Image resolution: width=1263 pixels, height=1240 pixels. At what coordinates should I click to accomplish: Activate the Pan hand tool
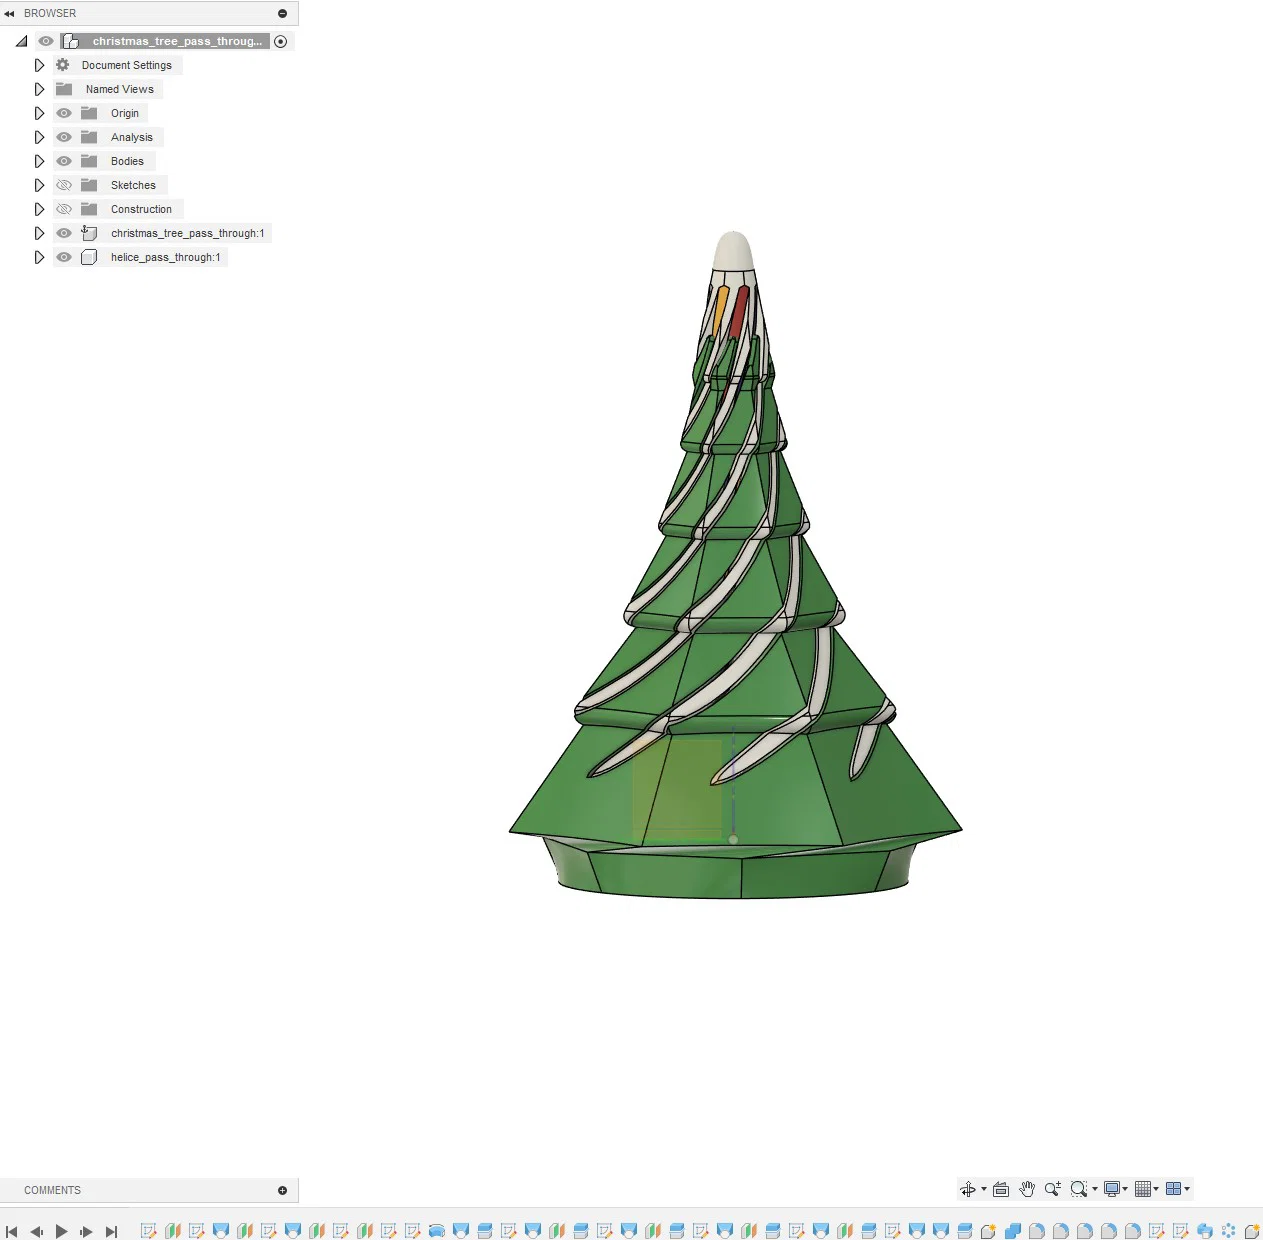pos(1027,1189)
